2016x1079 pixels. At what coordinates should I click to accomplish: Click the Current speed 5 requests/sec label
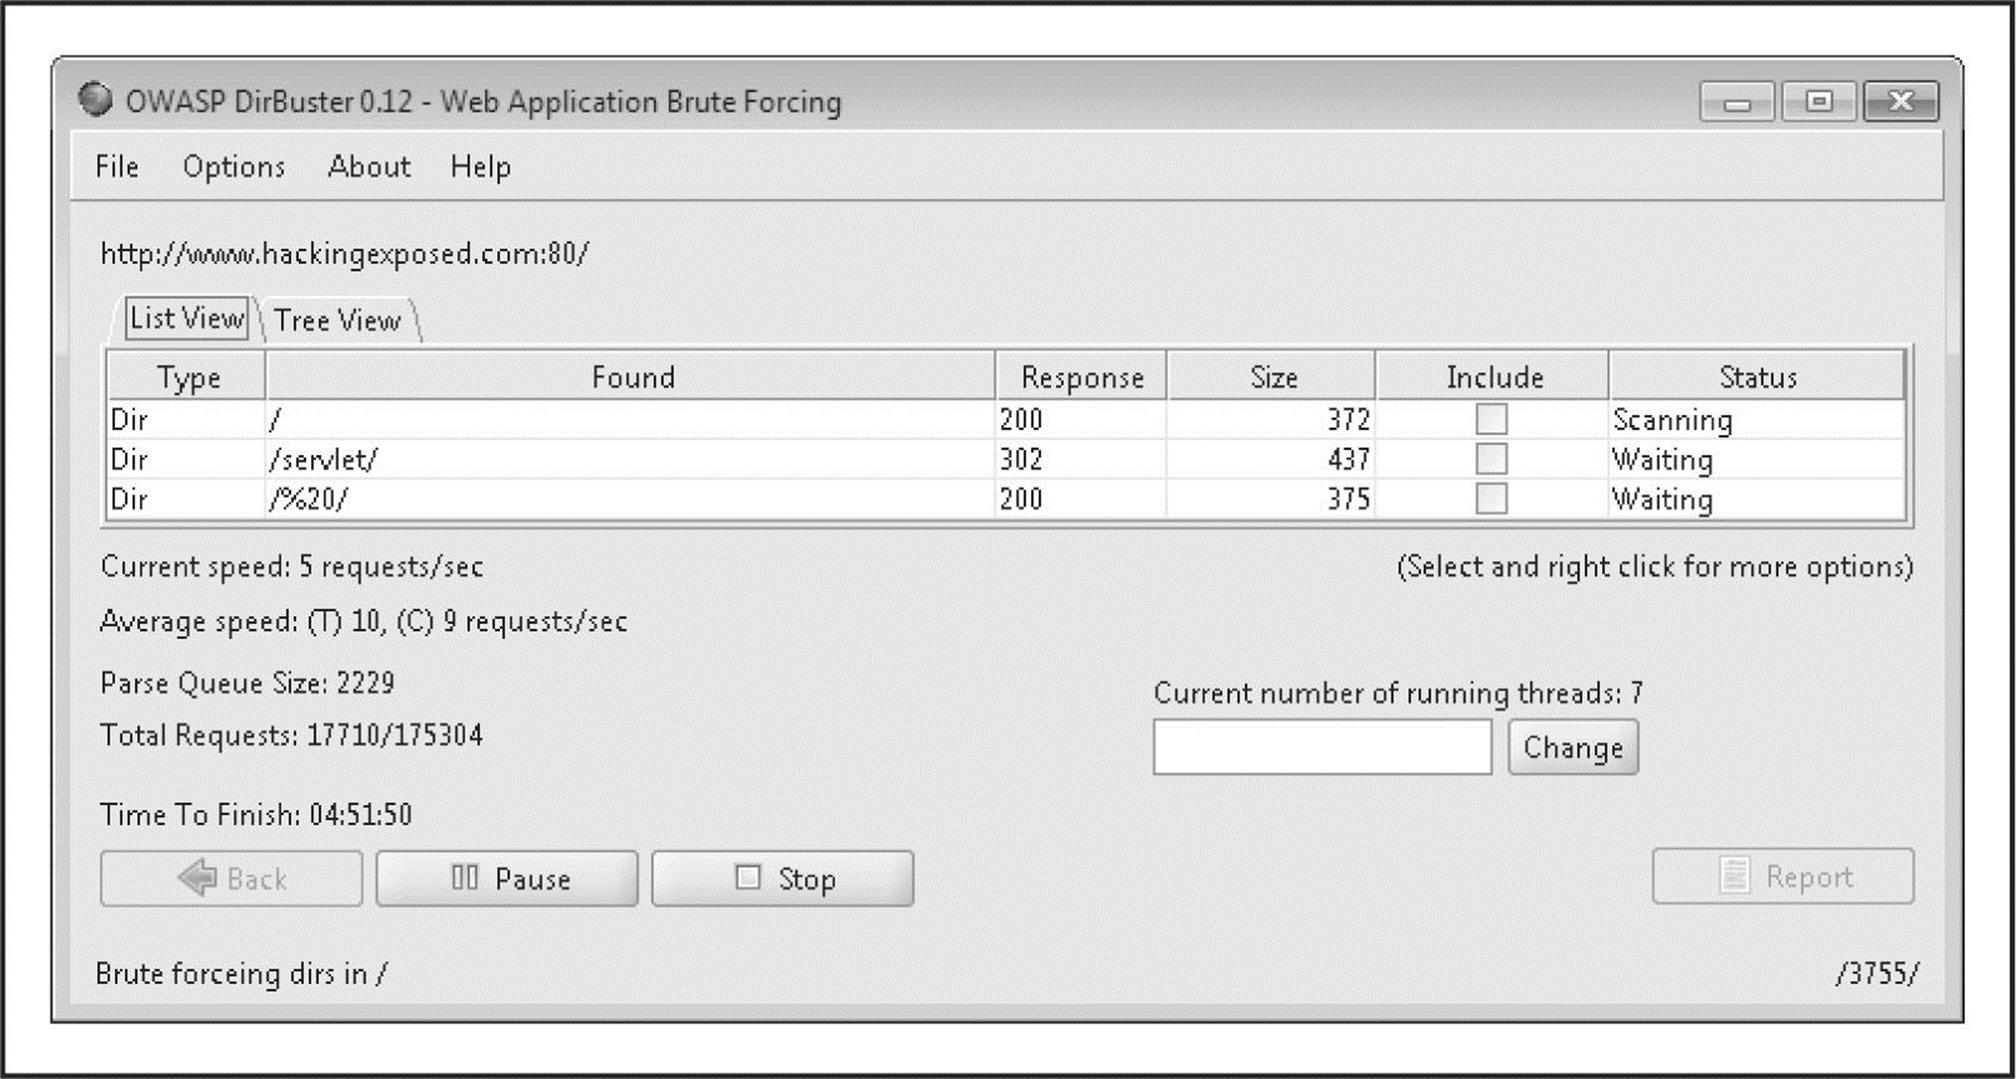point(291,567)
